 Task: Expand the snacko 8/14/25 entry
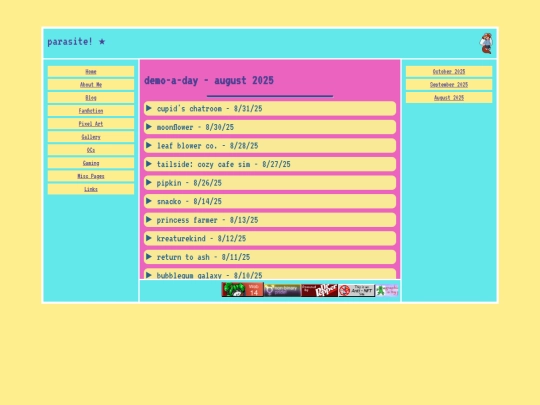tap(270, 201)
